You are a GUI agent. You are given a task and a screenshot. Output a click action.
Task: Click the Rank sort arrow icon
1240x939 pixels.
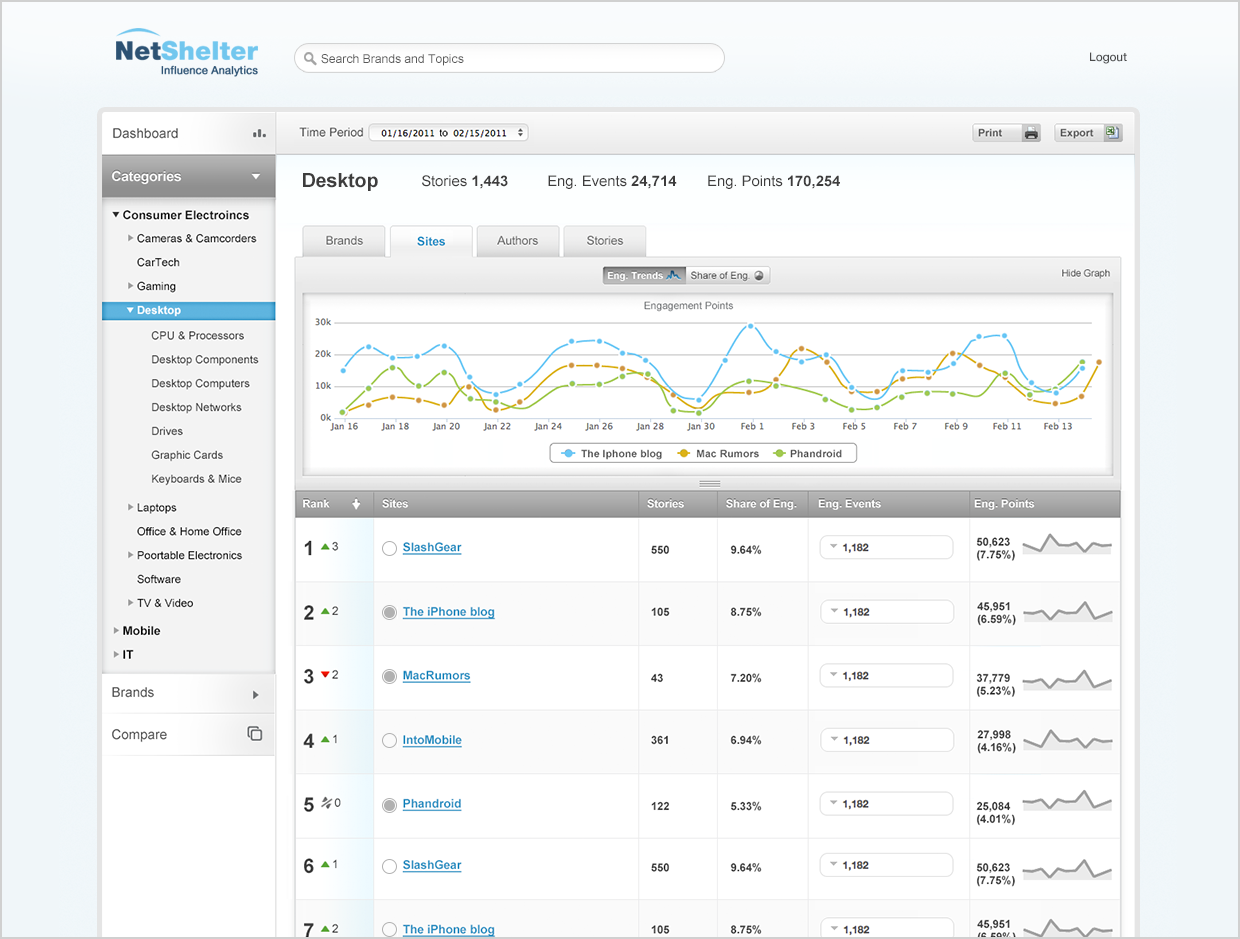pyautogui.click(x=356, y=504)
